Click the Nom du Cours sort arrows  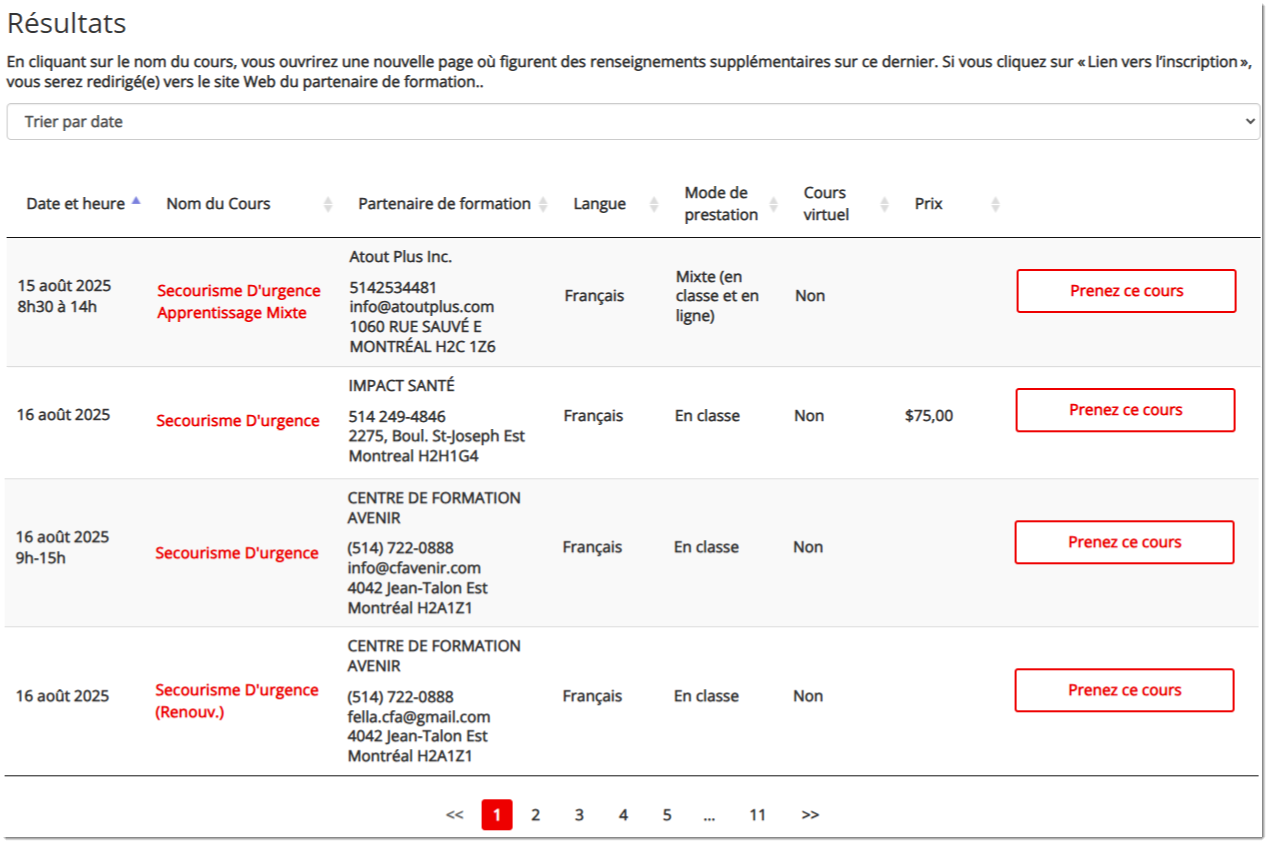coord(328,204)
